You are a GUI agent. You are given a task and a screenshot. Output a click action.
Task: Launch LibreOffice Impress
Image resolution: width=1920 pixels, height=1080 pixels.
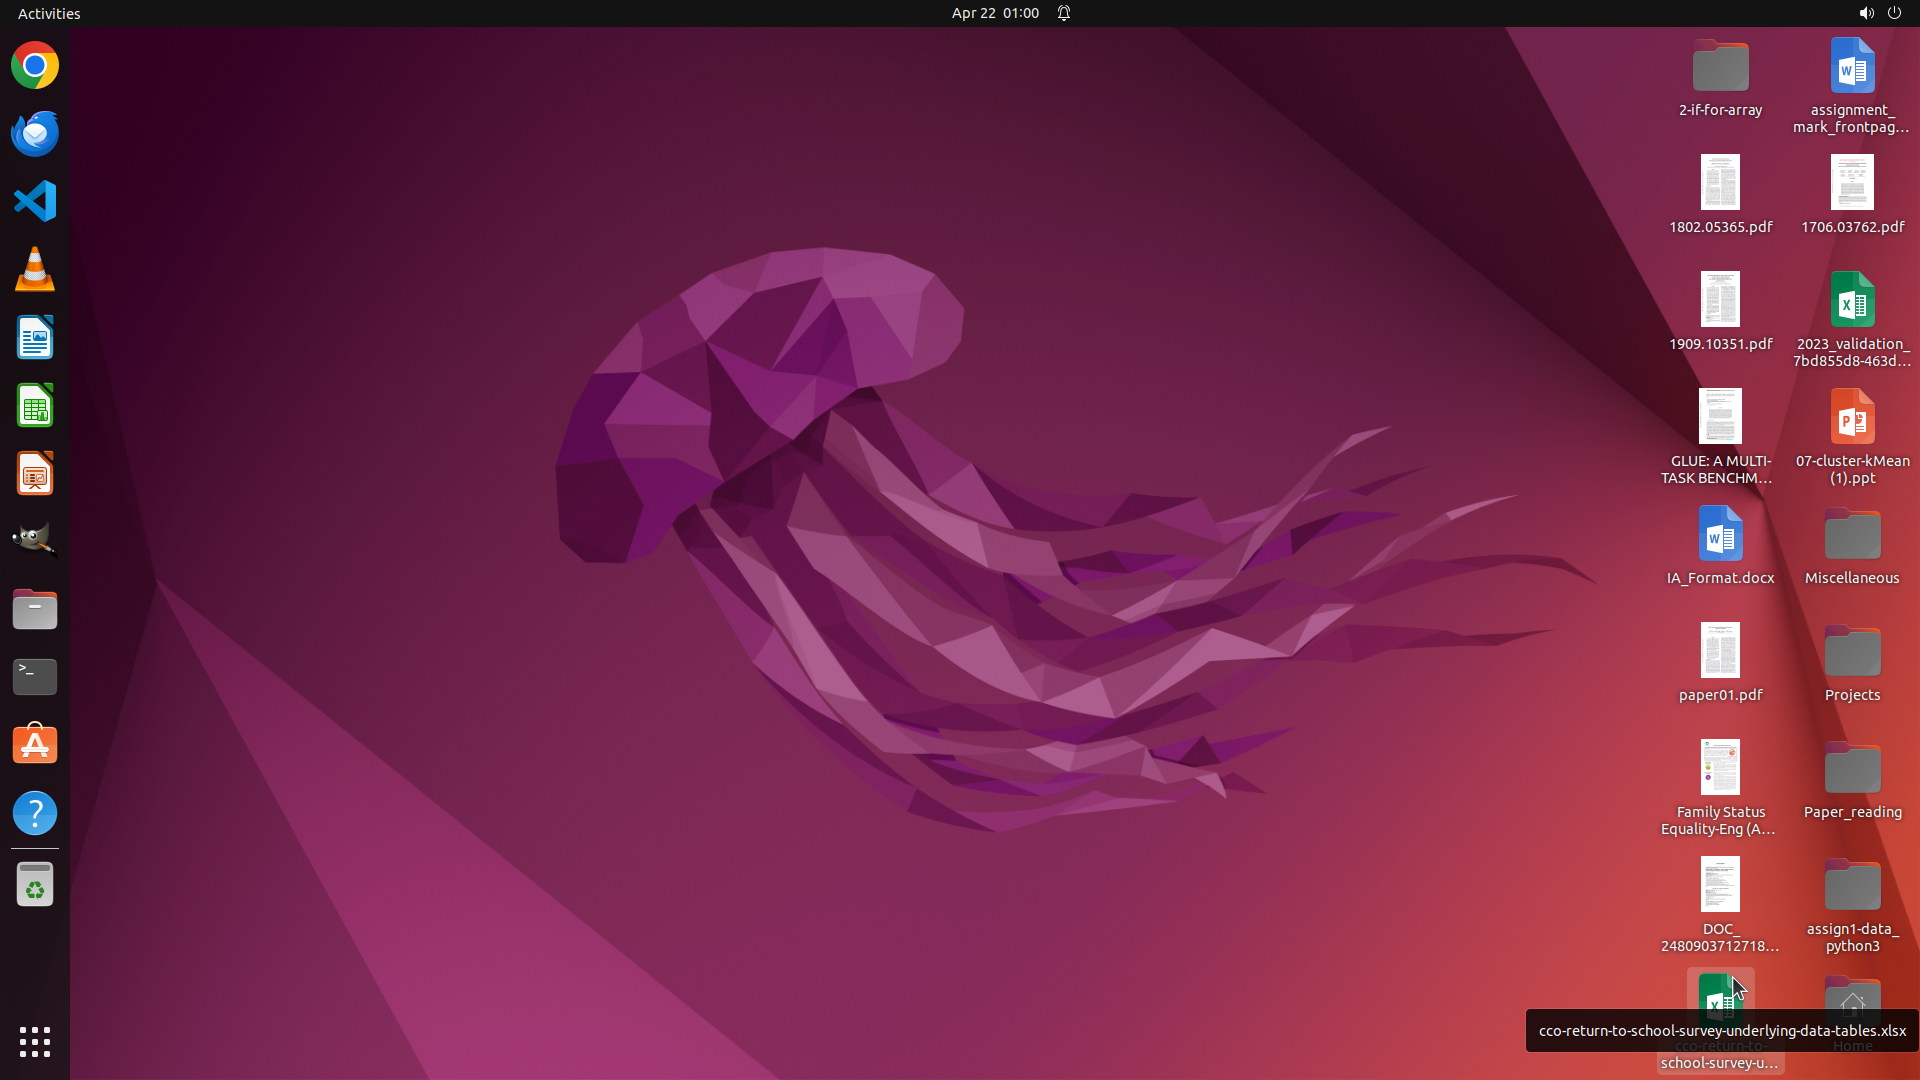pyautogui.click(x=35, y=474)
